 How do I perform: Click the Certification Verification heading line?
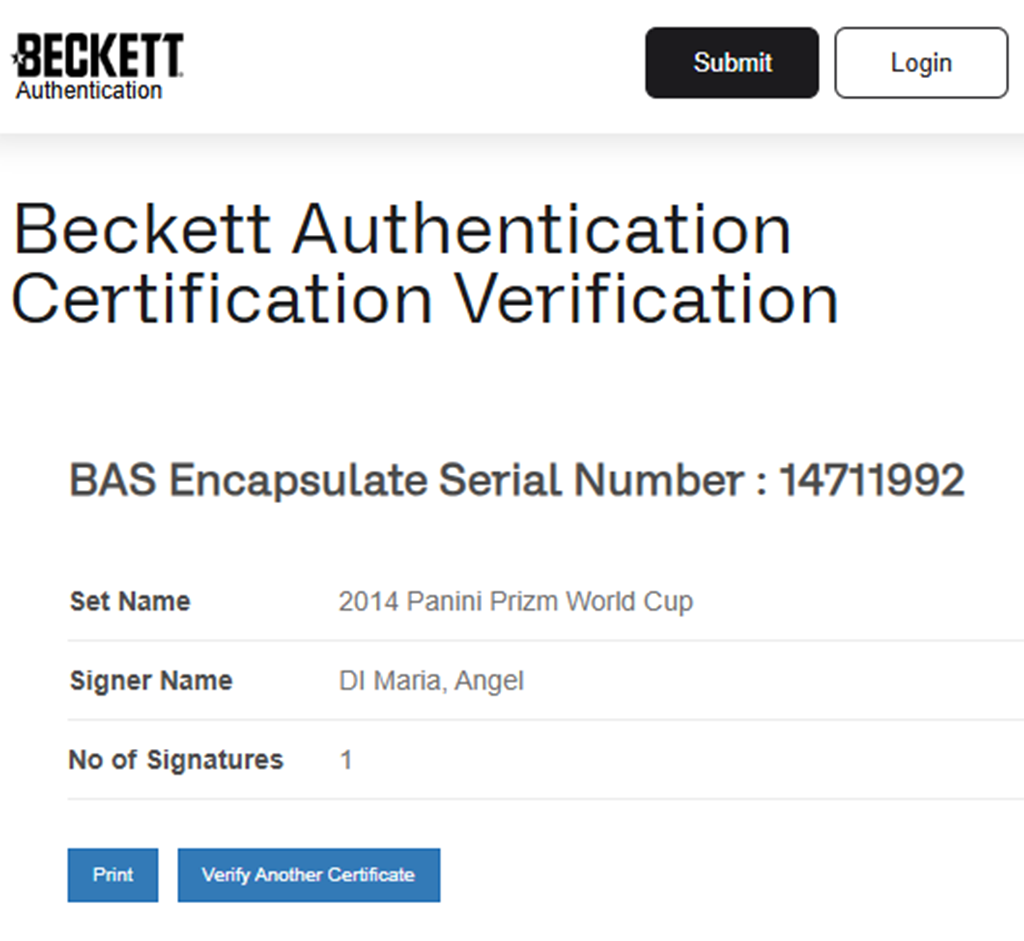(x=425, y=298)
